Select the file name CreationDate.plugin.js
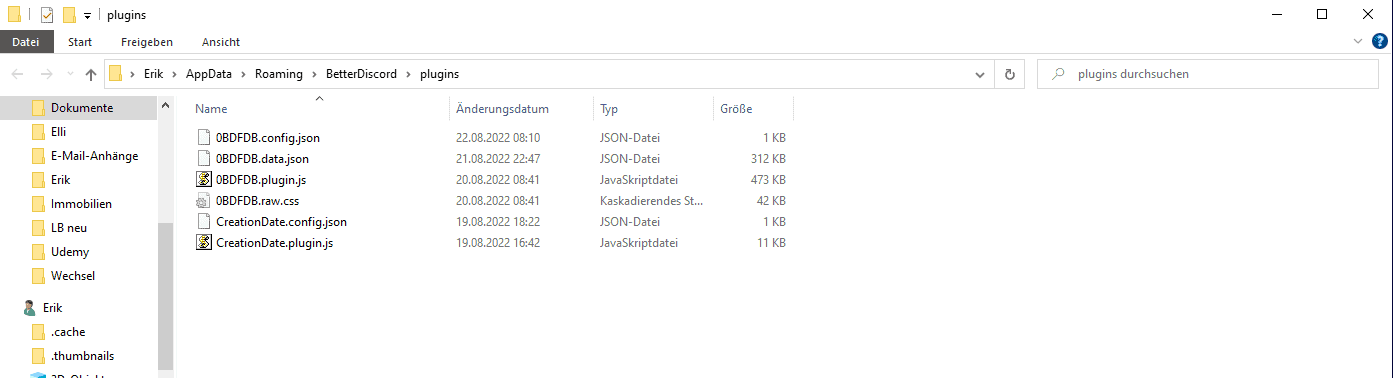This screenshot has height=378, width=1393. point(275,243)
